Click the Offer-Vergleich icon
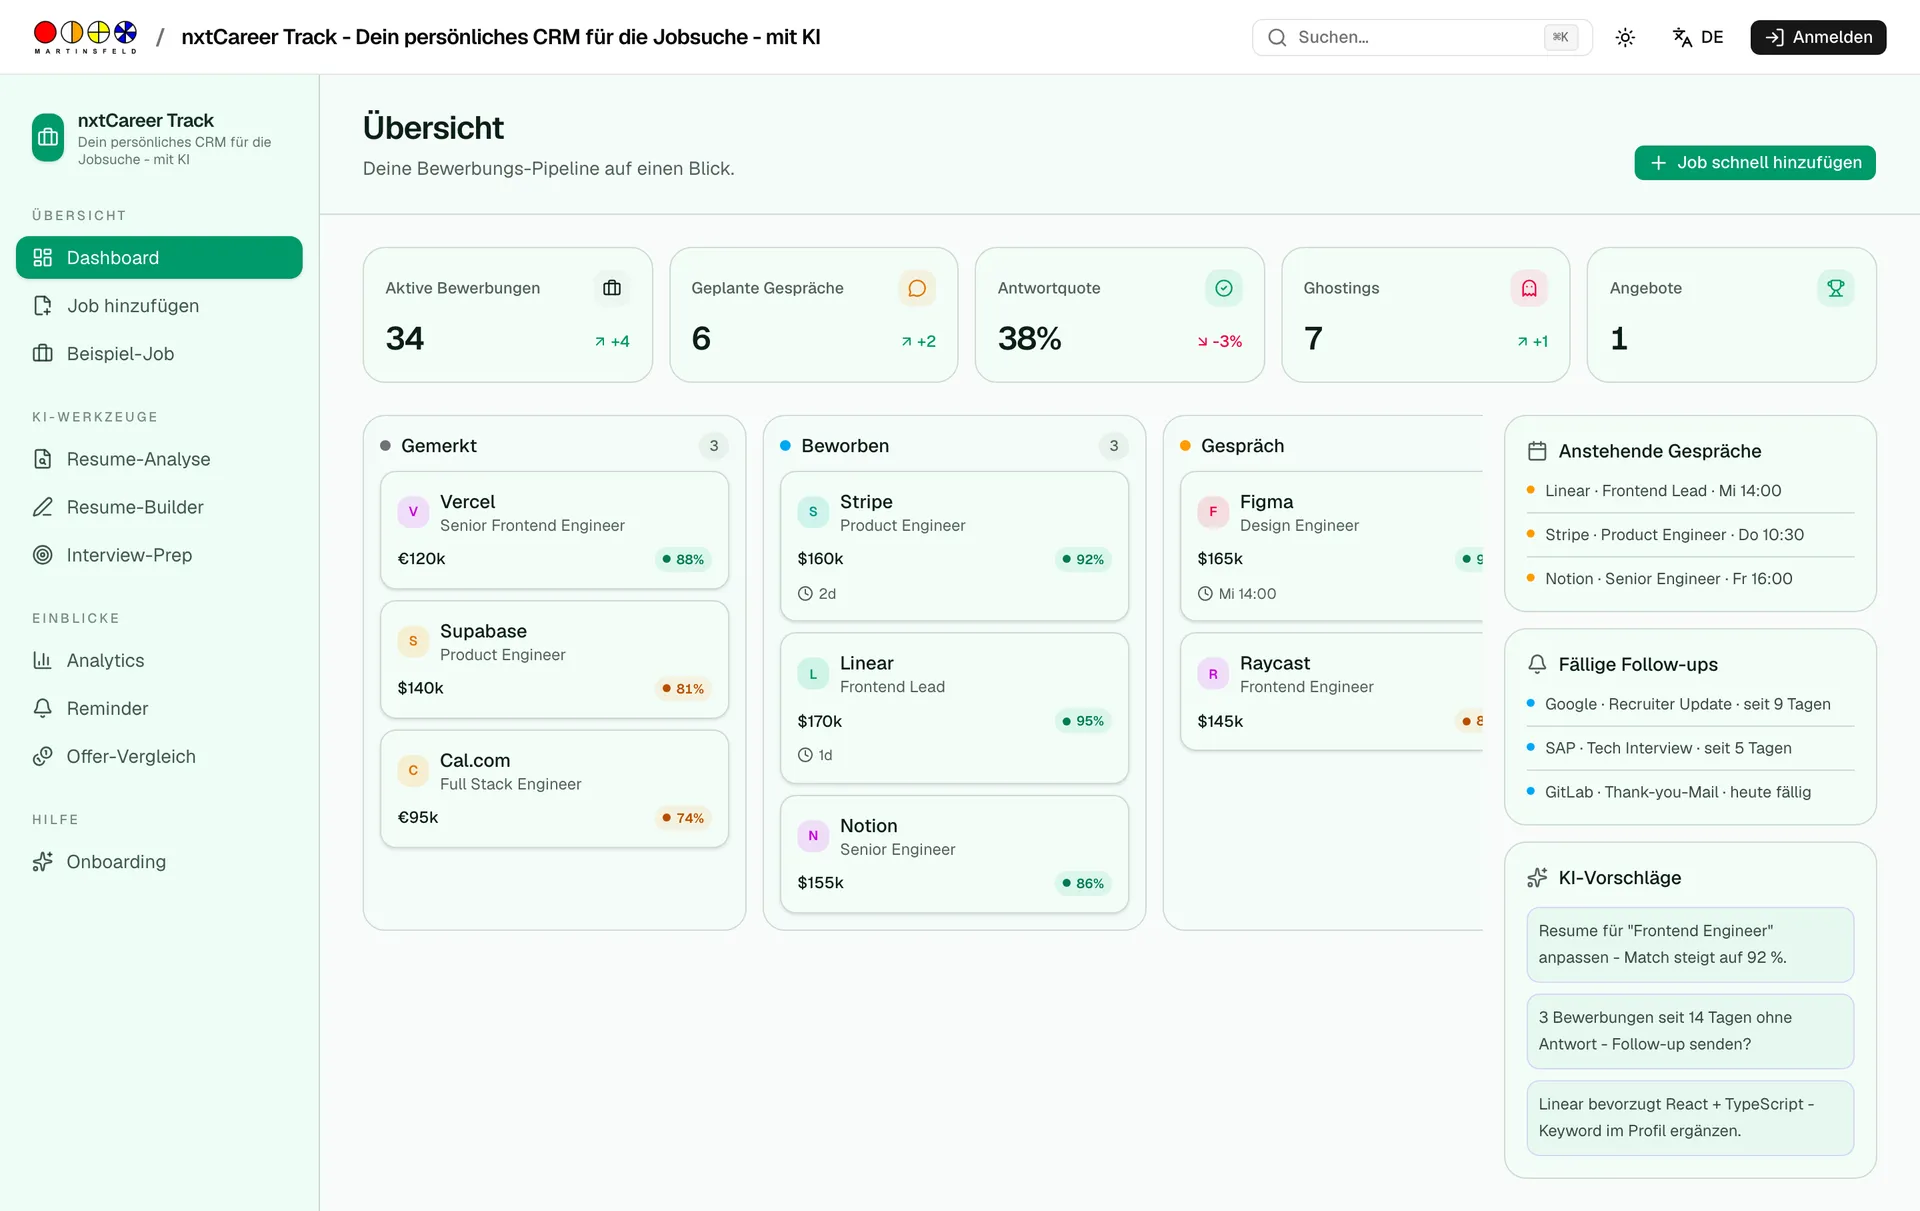This screenshot has width=1920, height=1211. (42, 756)
